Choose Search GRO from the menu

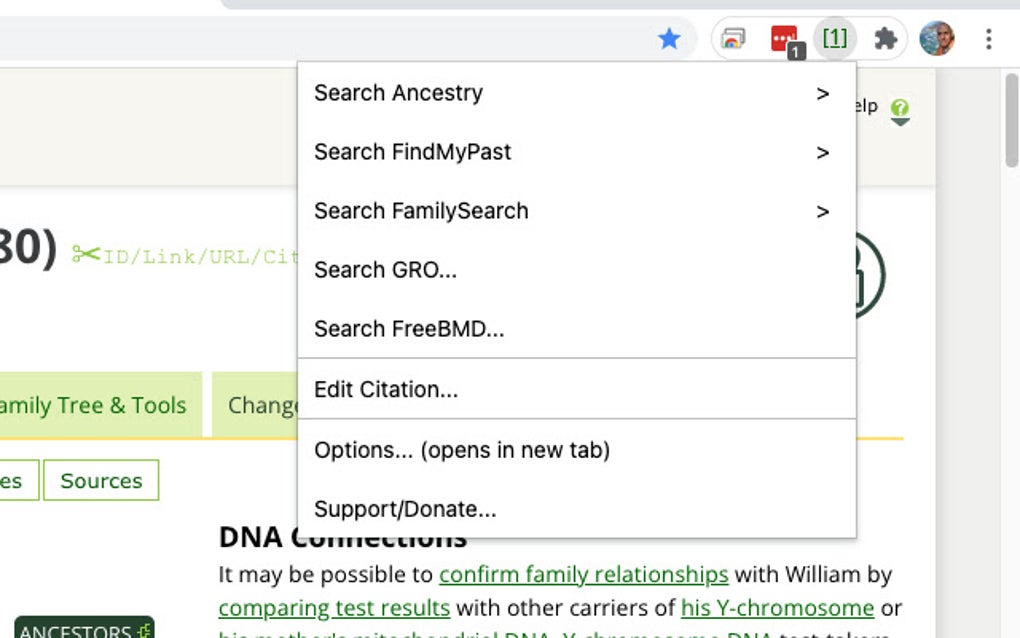point(386,269)
